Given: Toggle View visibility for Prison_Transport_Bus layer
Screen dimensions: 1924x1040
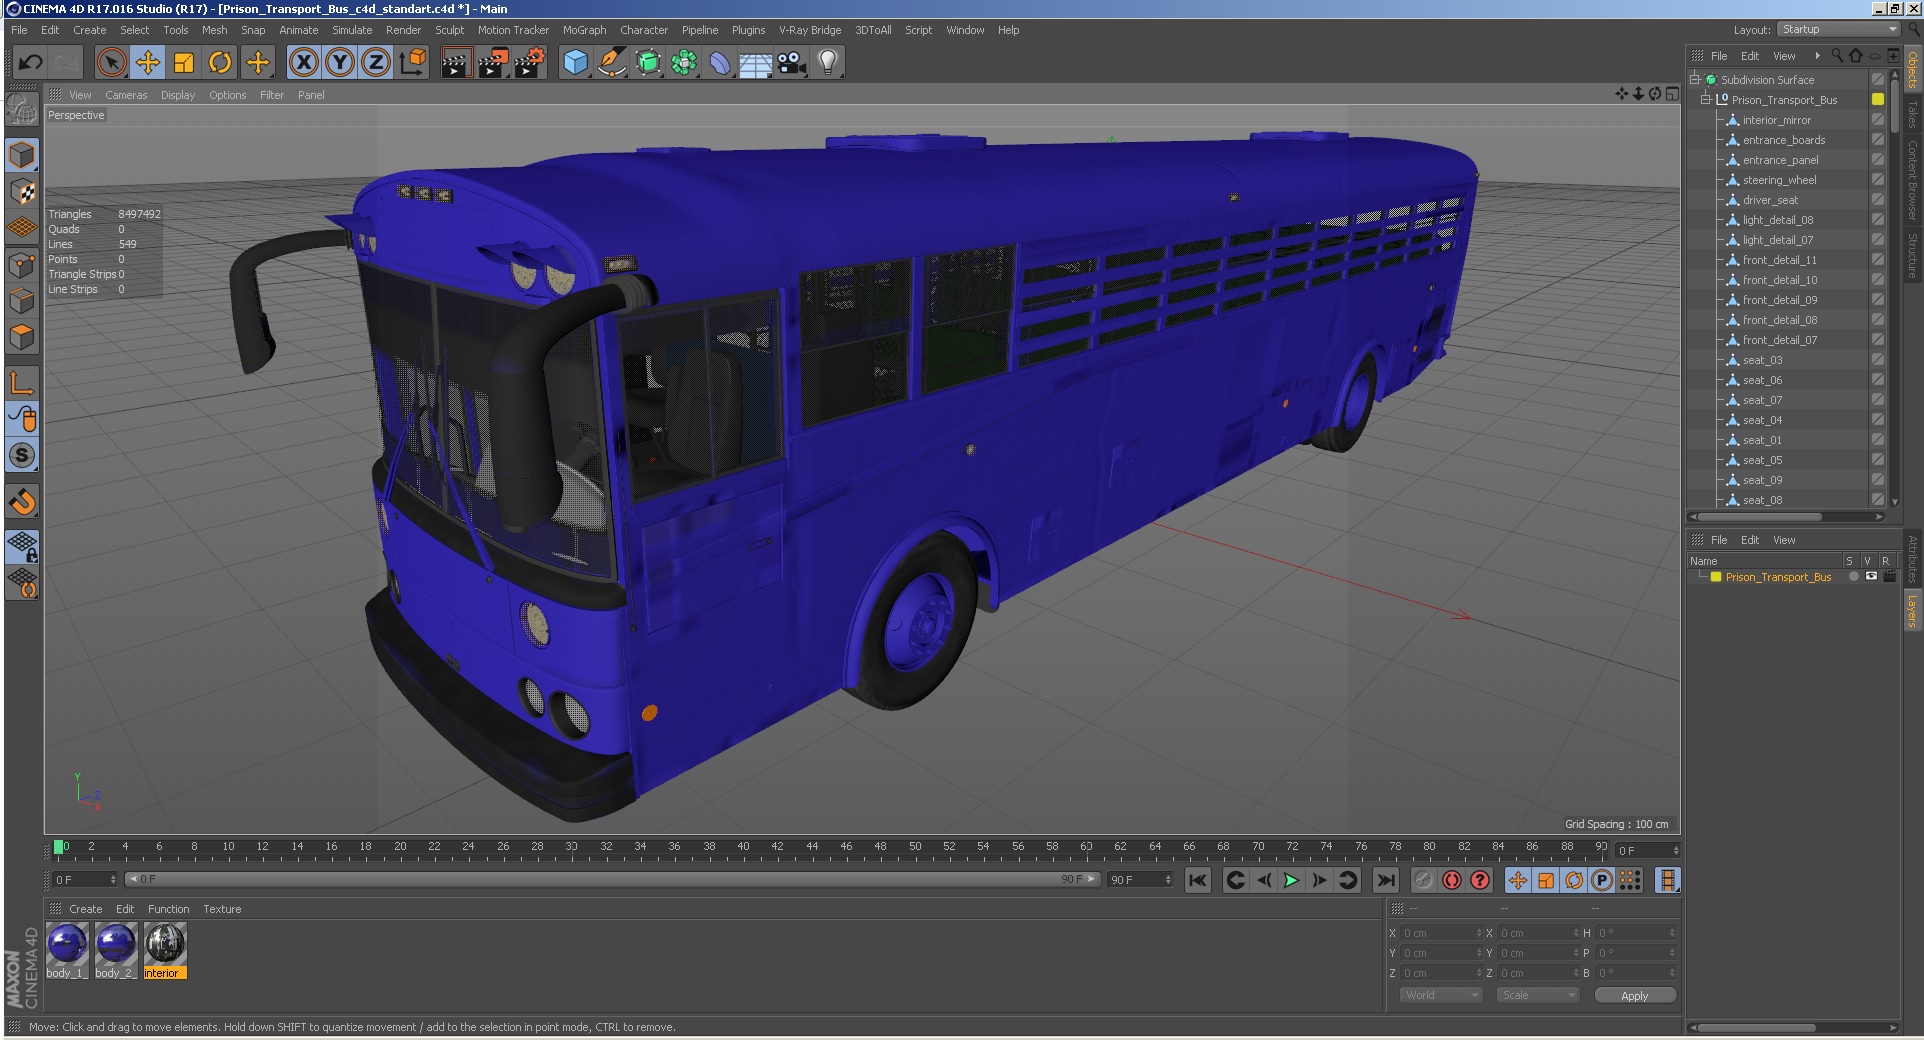Looking at the screenshot, I should (x=1871, y=577).
